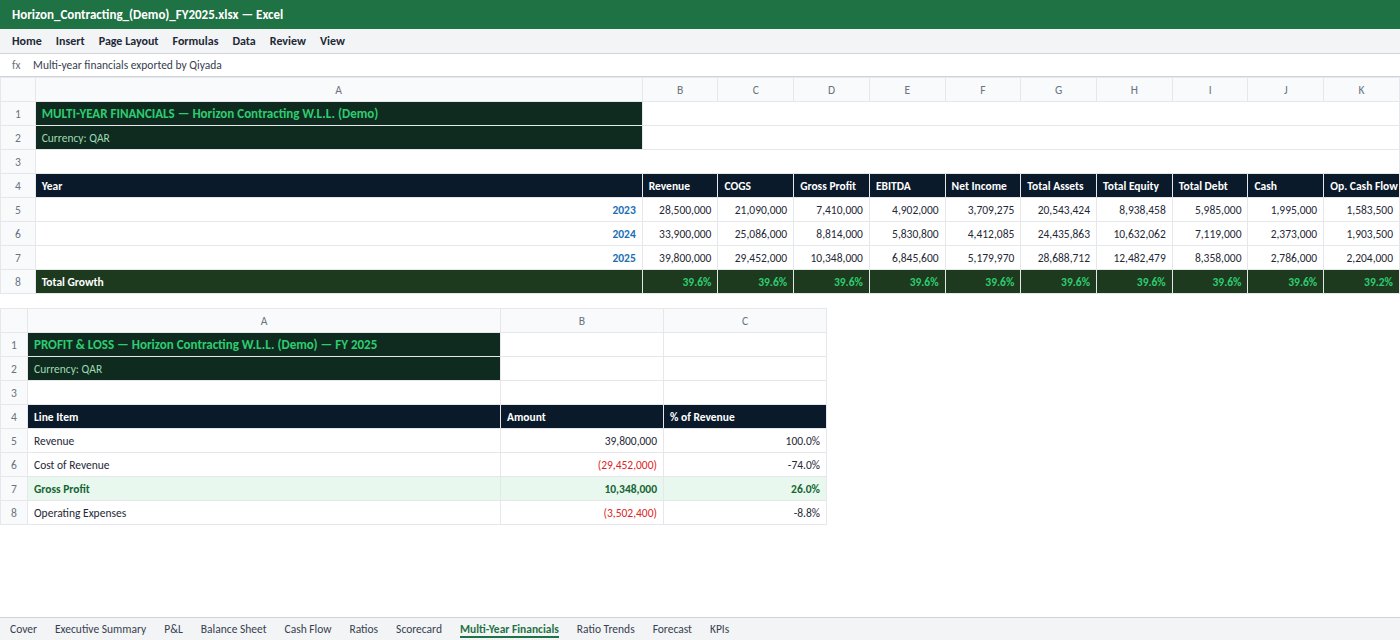Click the PROFIT & LOSS title cell

264,345
